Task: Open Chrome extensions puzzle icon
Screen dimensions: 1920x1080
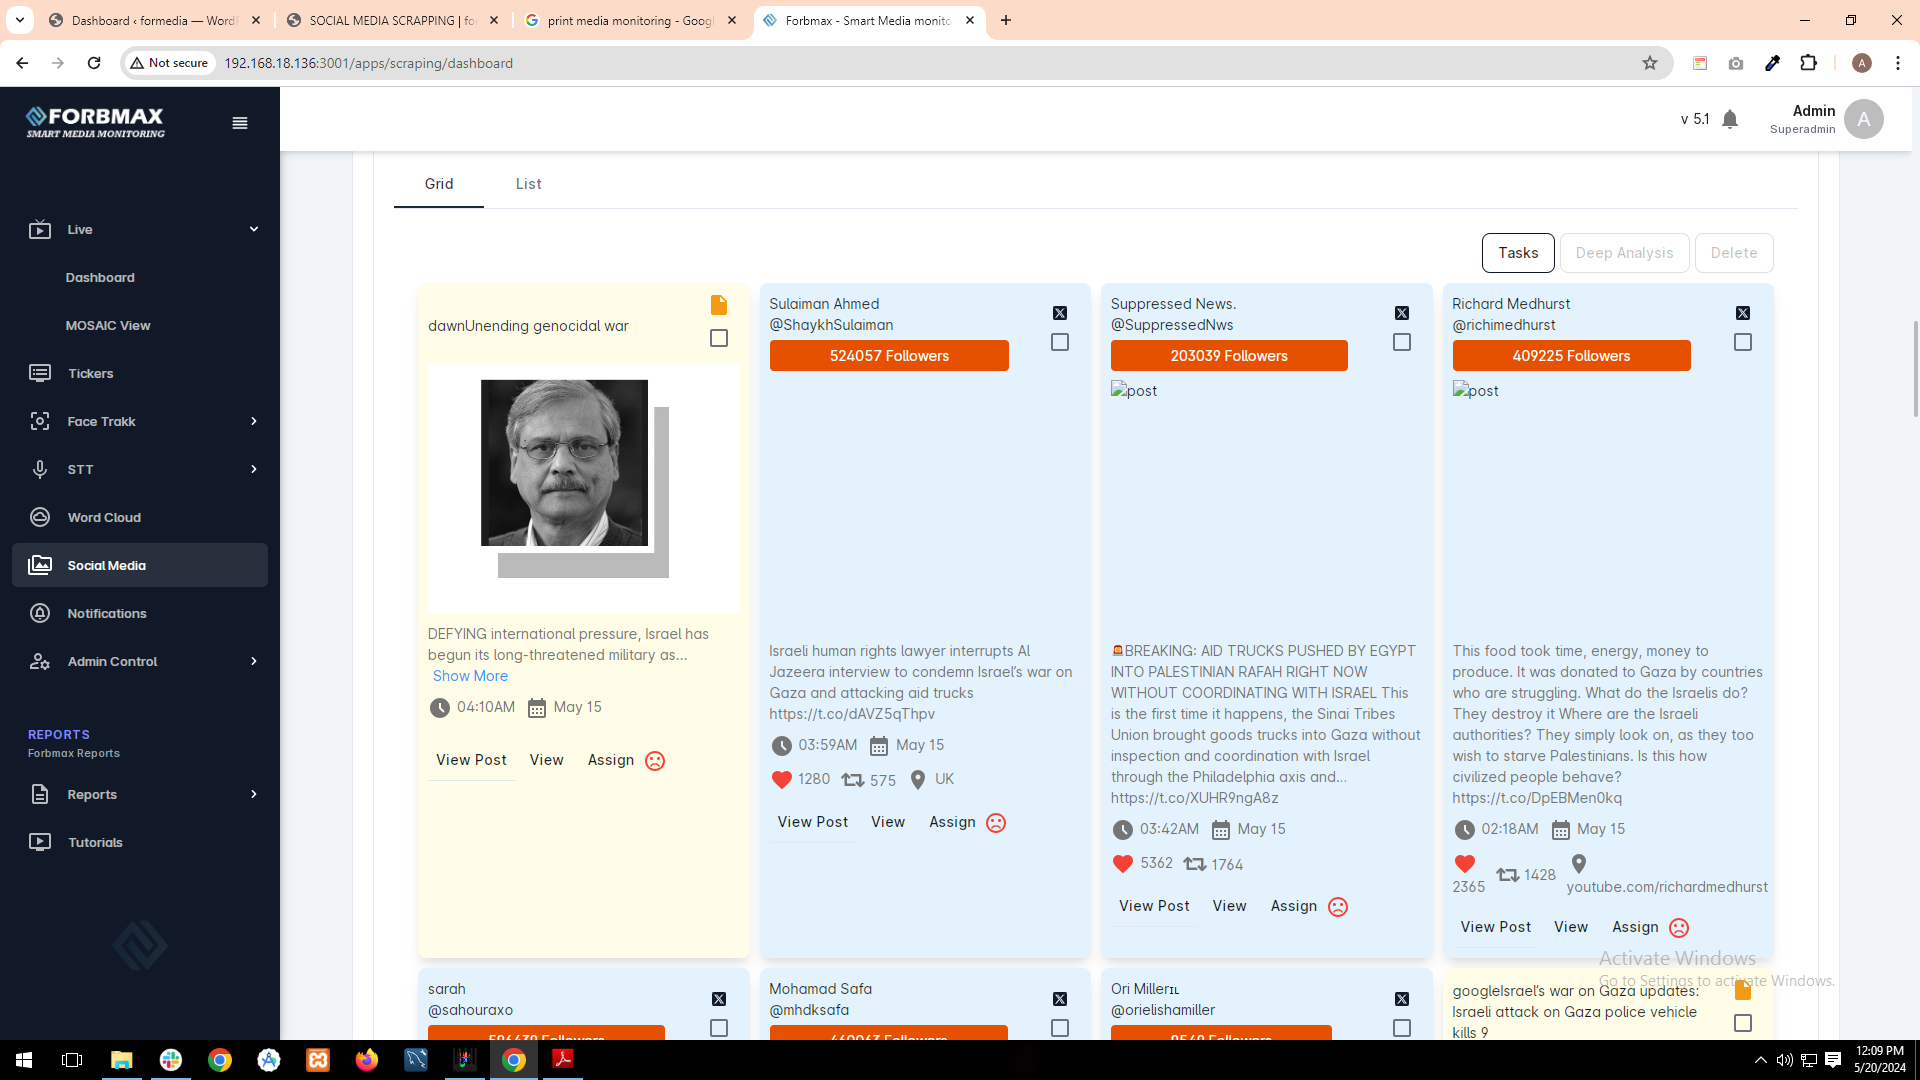Action: (1808, 63)
